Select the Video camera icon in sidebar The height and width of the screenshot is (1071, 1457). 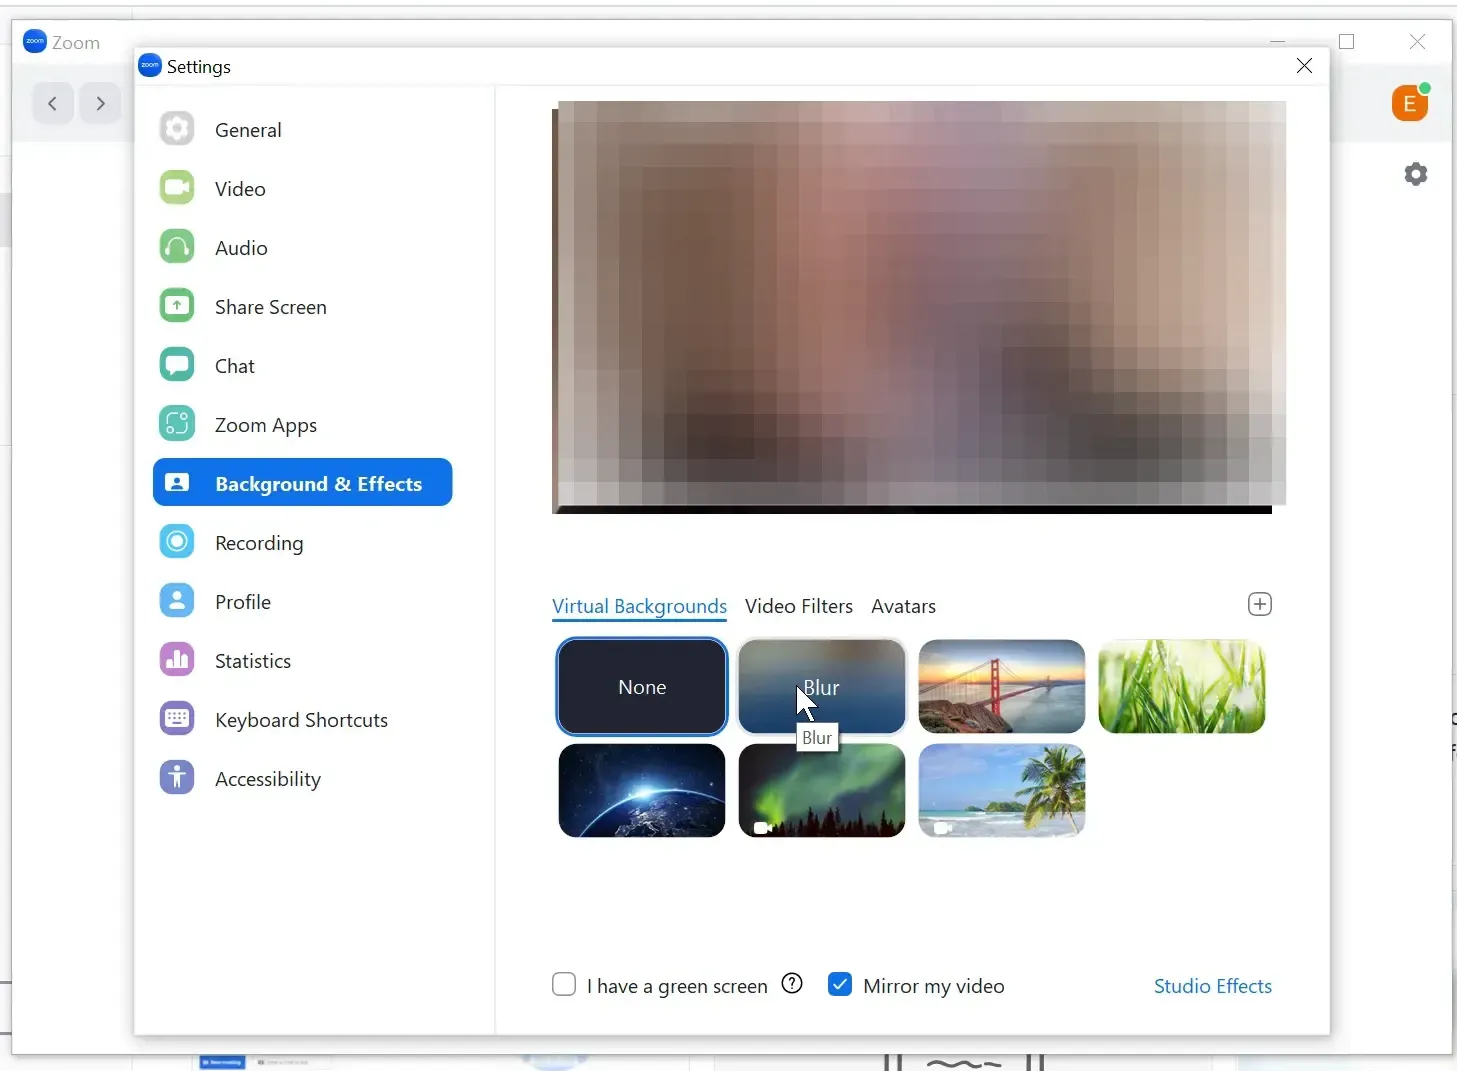tap(177, 188)
